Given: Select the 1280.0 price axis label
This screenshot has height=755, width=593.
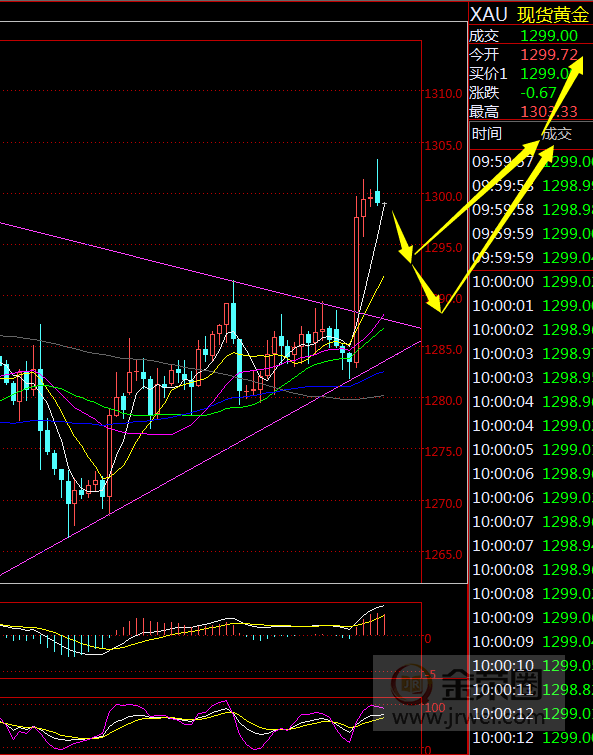Looking at the screenshot, I should [x=443, y=401].
